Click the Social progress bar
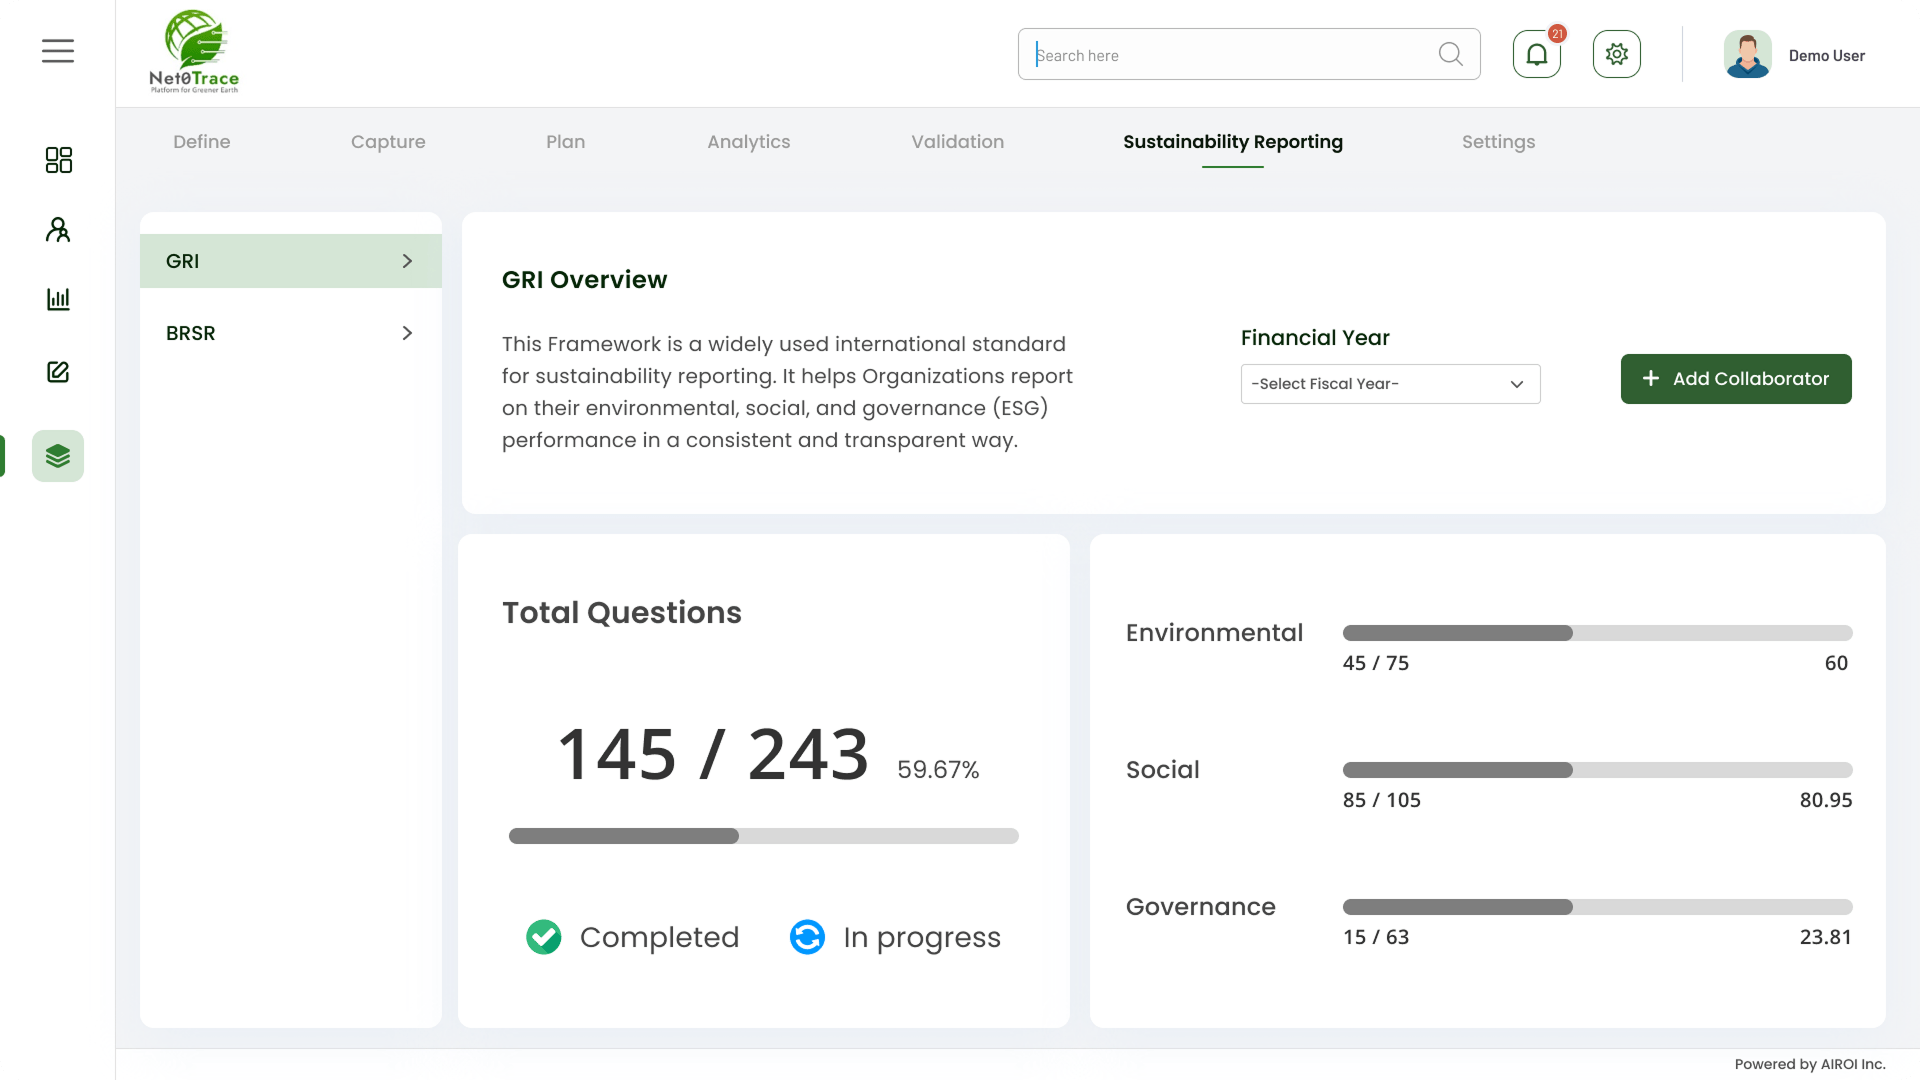The image size is (1920, 1080). 1597,770
